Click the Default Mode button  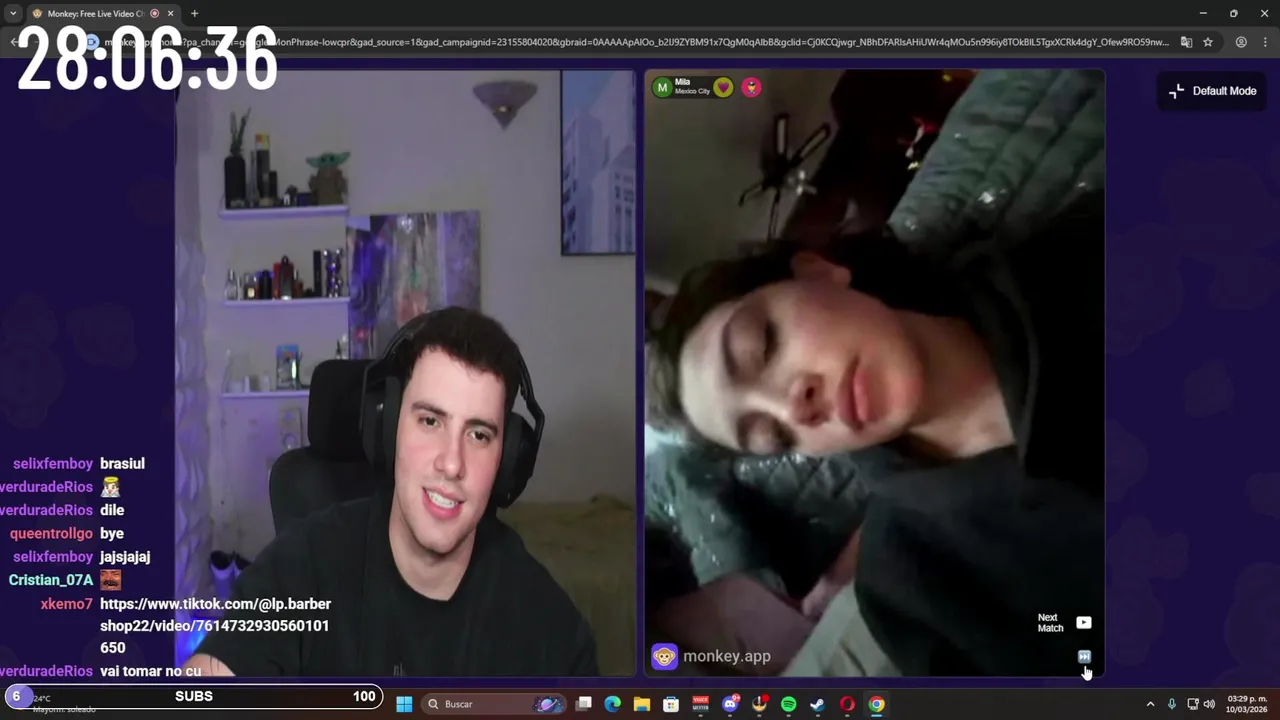point(1213,91)
